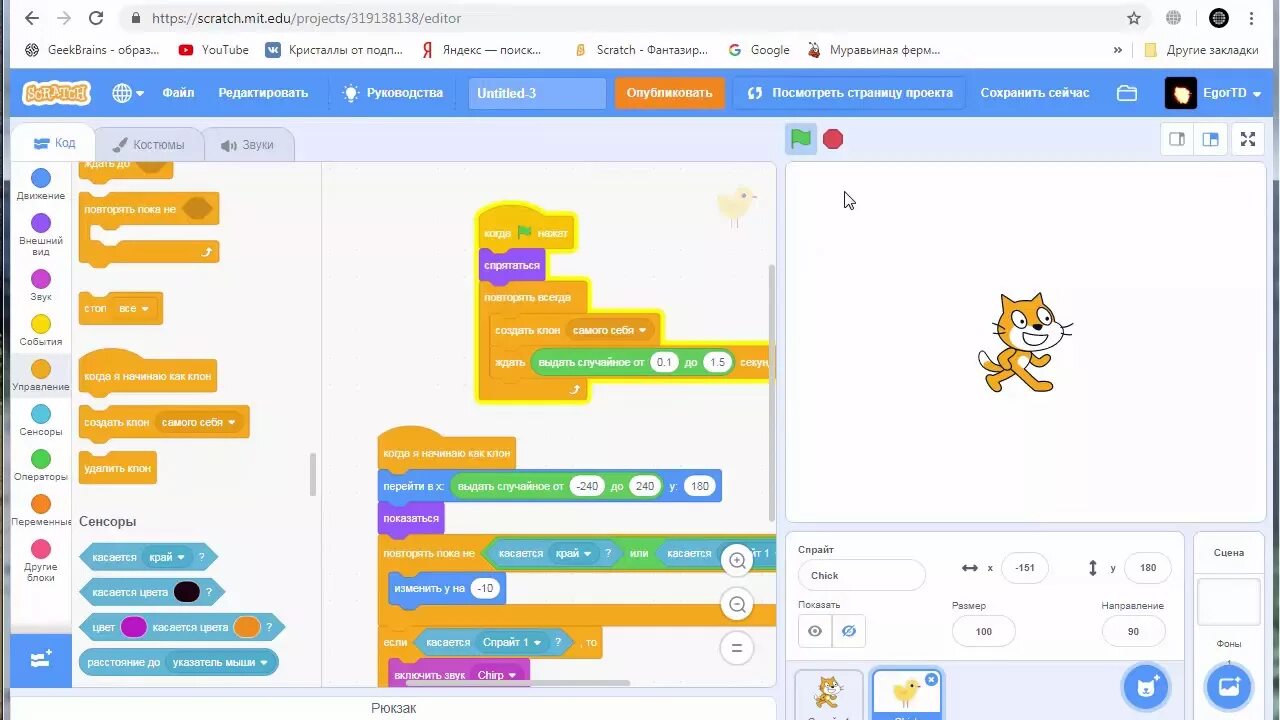Click the Размер value field

[983, 631]
